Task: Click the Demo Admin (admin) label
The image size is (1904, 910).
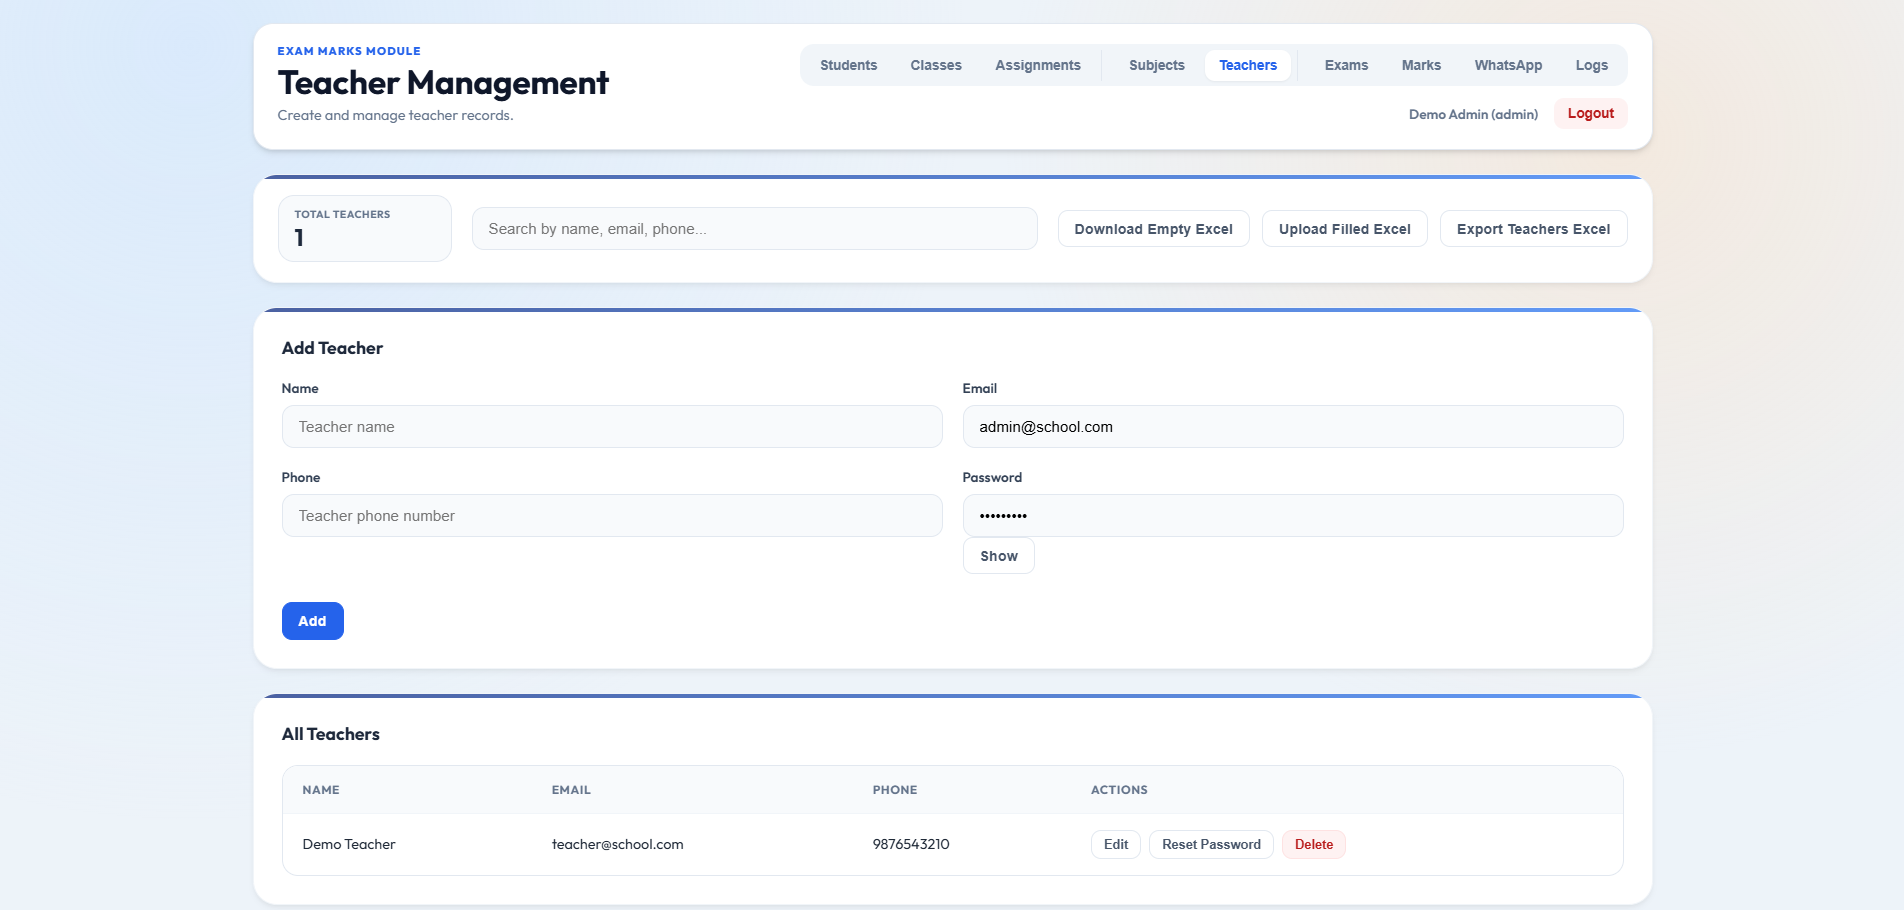Action: 1473,114
